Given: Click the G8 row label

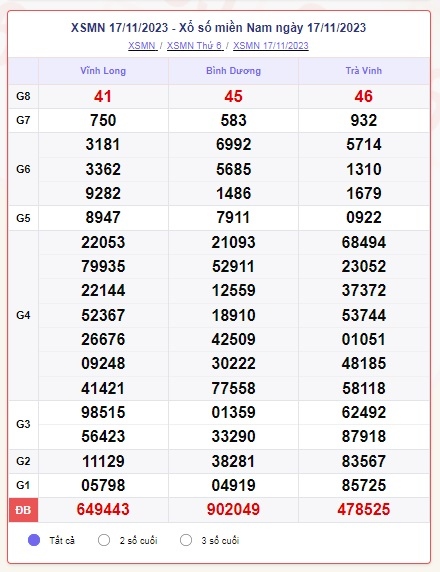Looking at the screenshot, I should pos(23,96).
